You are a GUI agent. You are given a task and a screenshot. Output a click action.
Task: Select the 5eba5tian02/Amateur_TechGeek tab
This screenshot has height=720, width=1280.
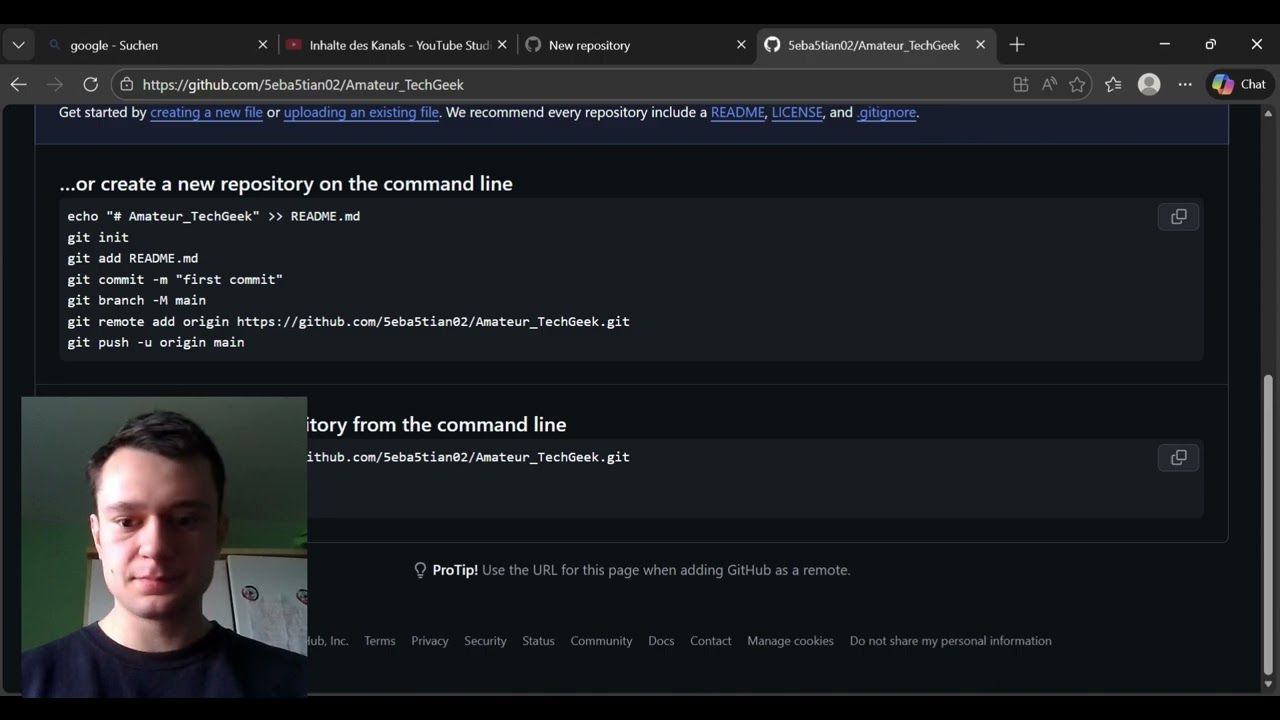(x=875, y=45)
